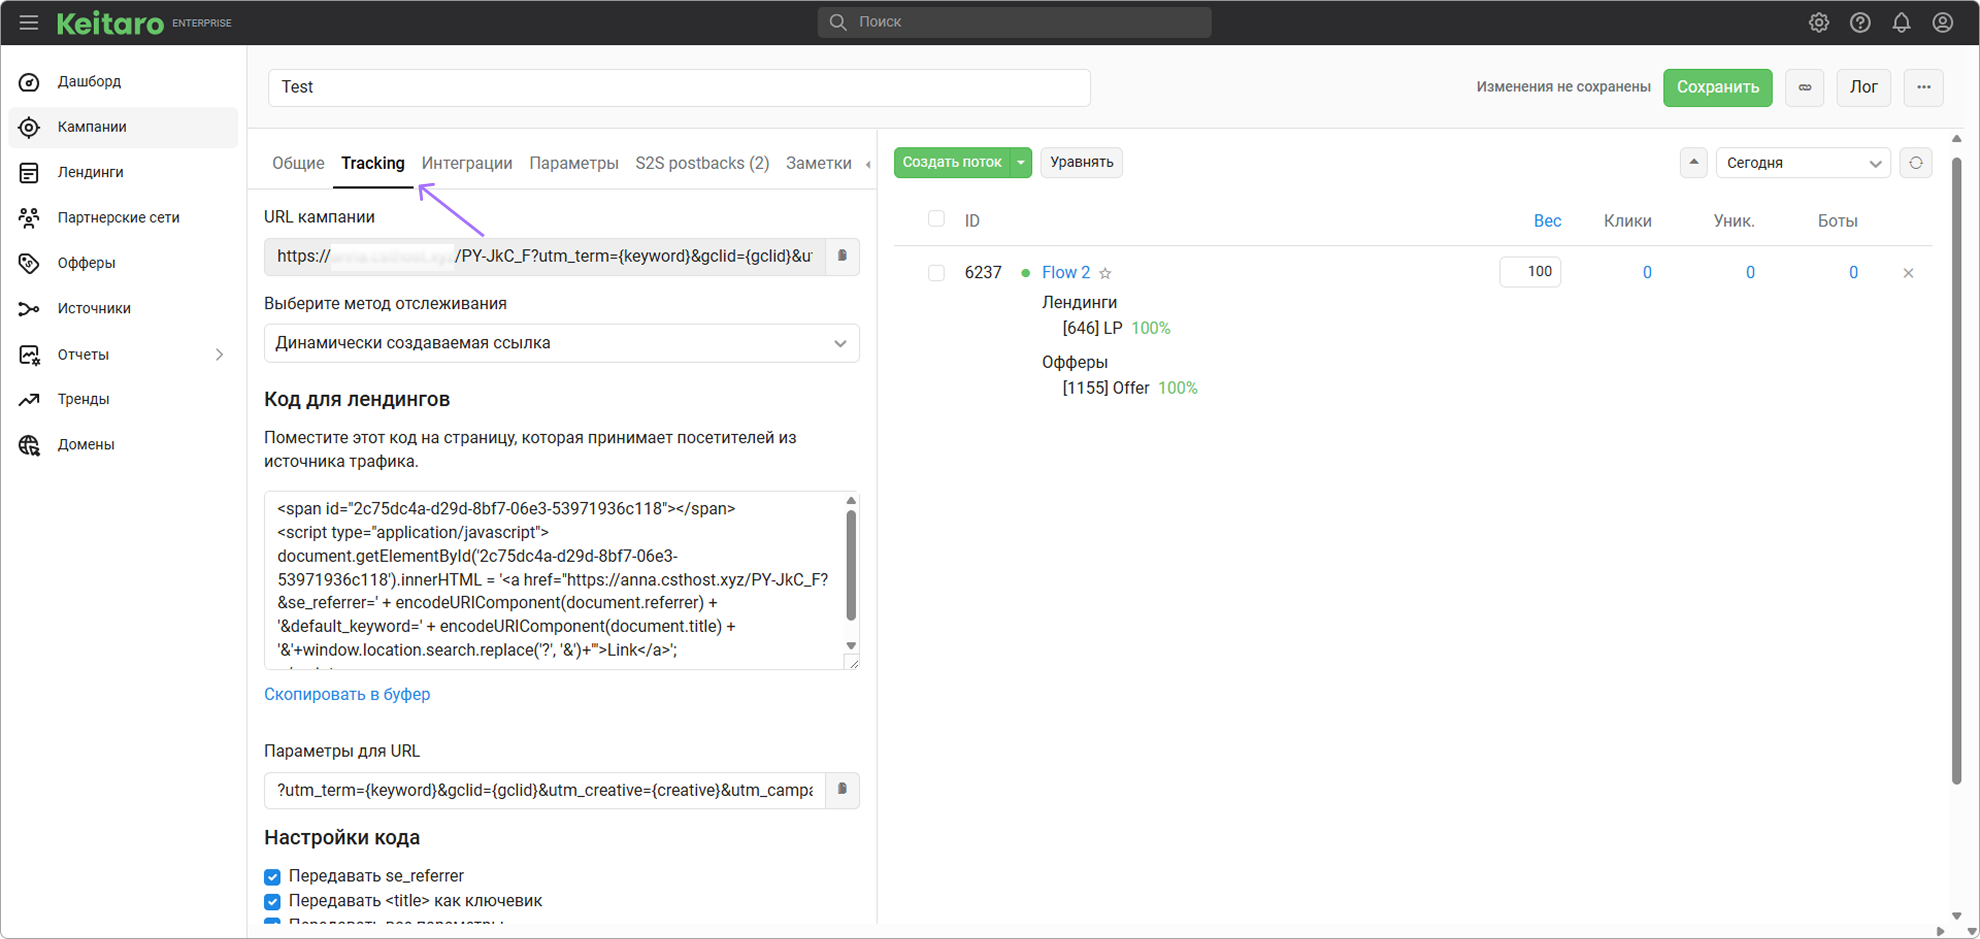Screen dimensions: 1980x939
Task: Click the campaign name field Test
Action: pos(679,87)
